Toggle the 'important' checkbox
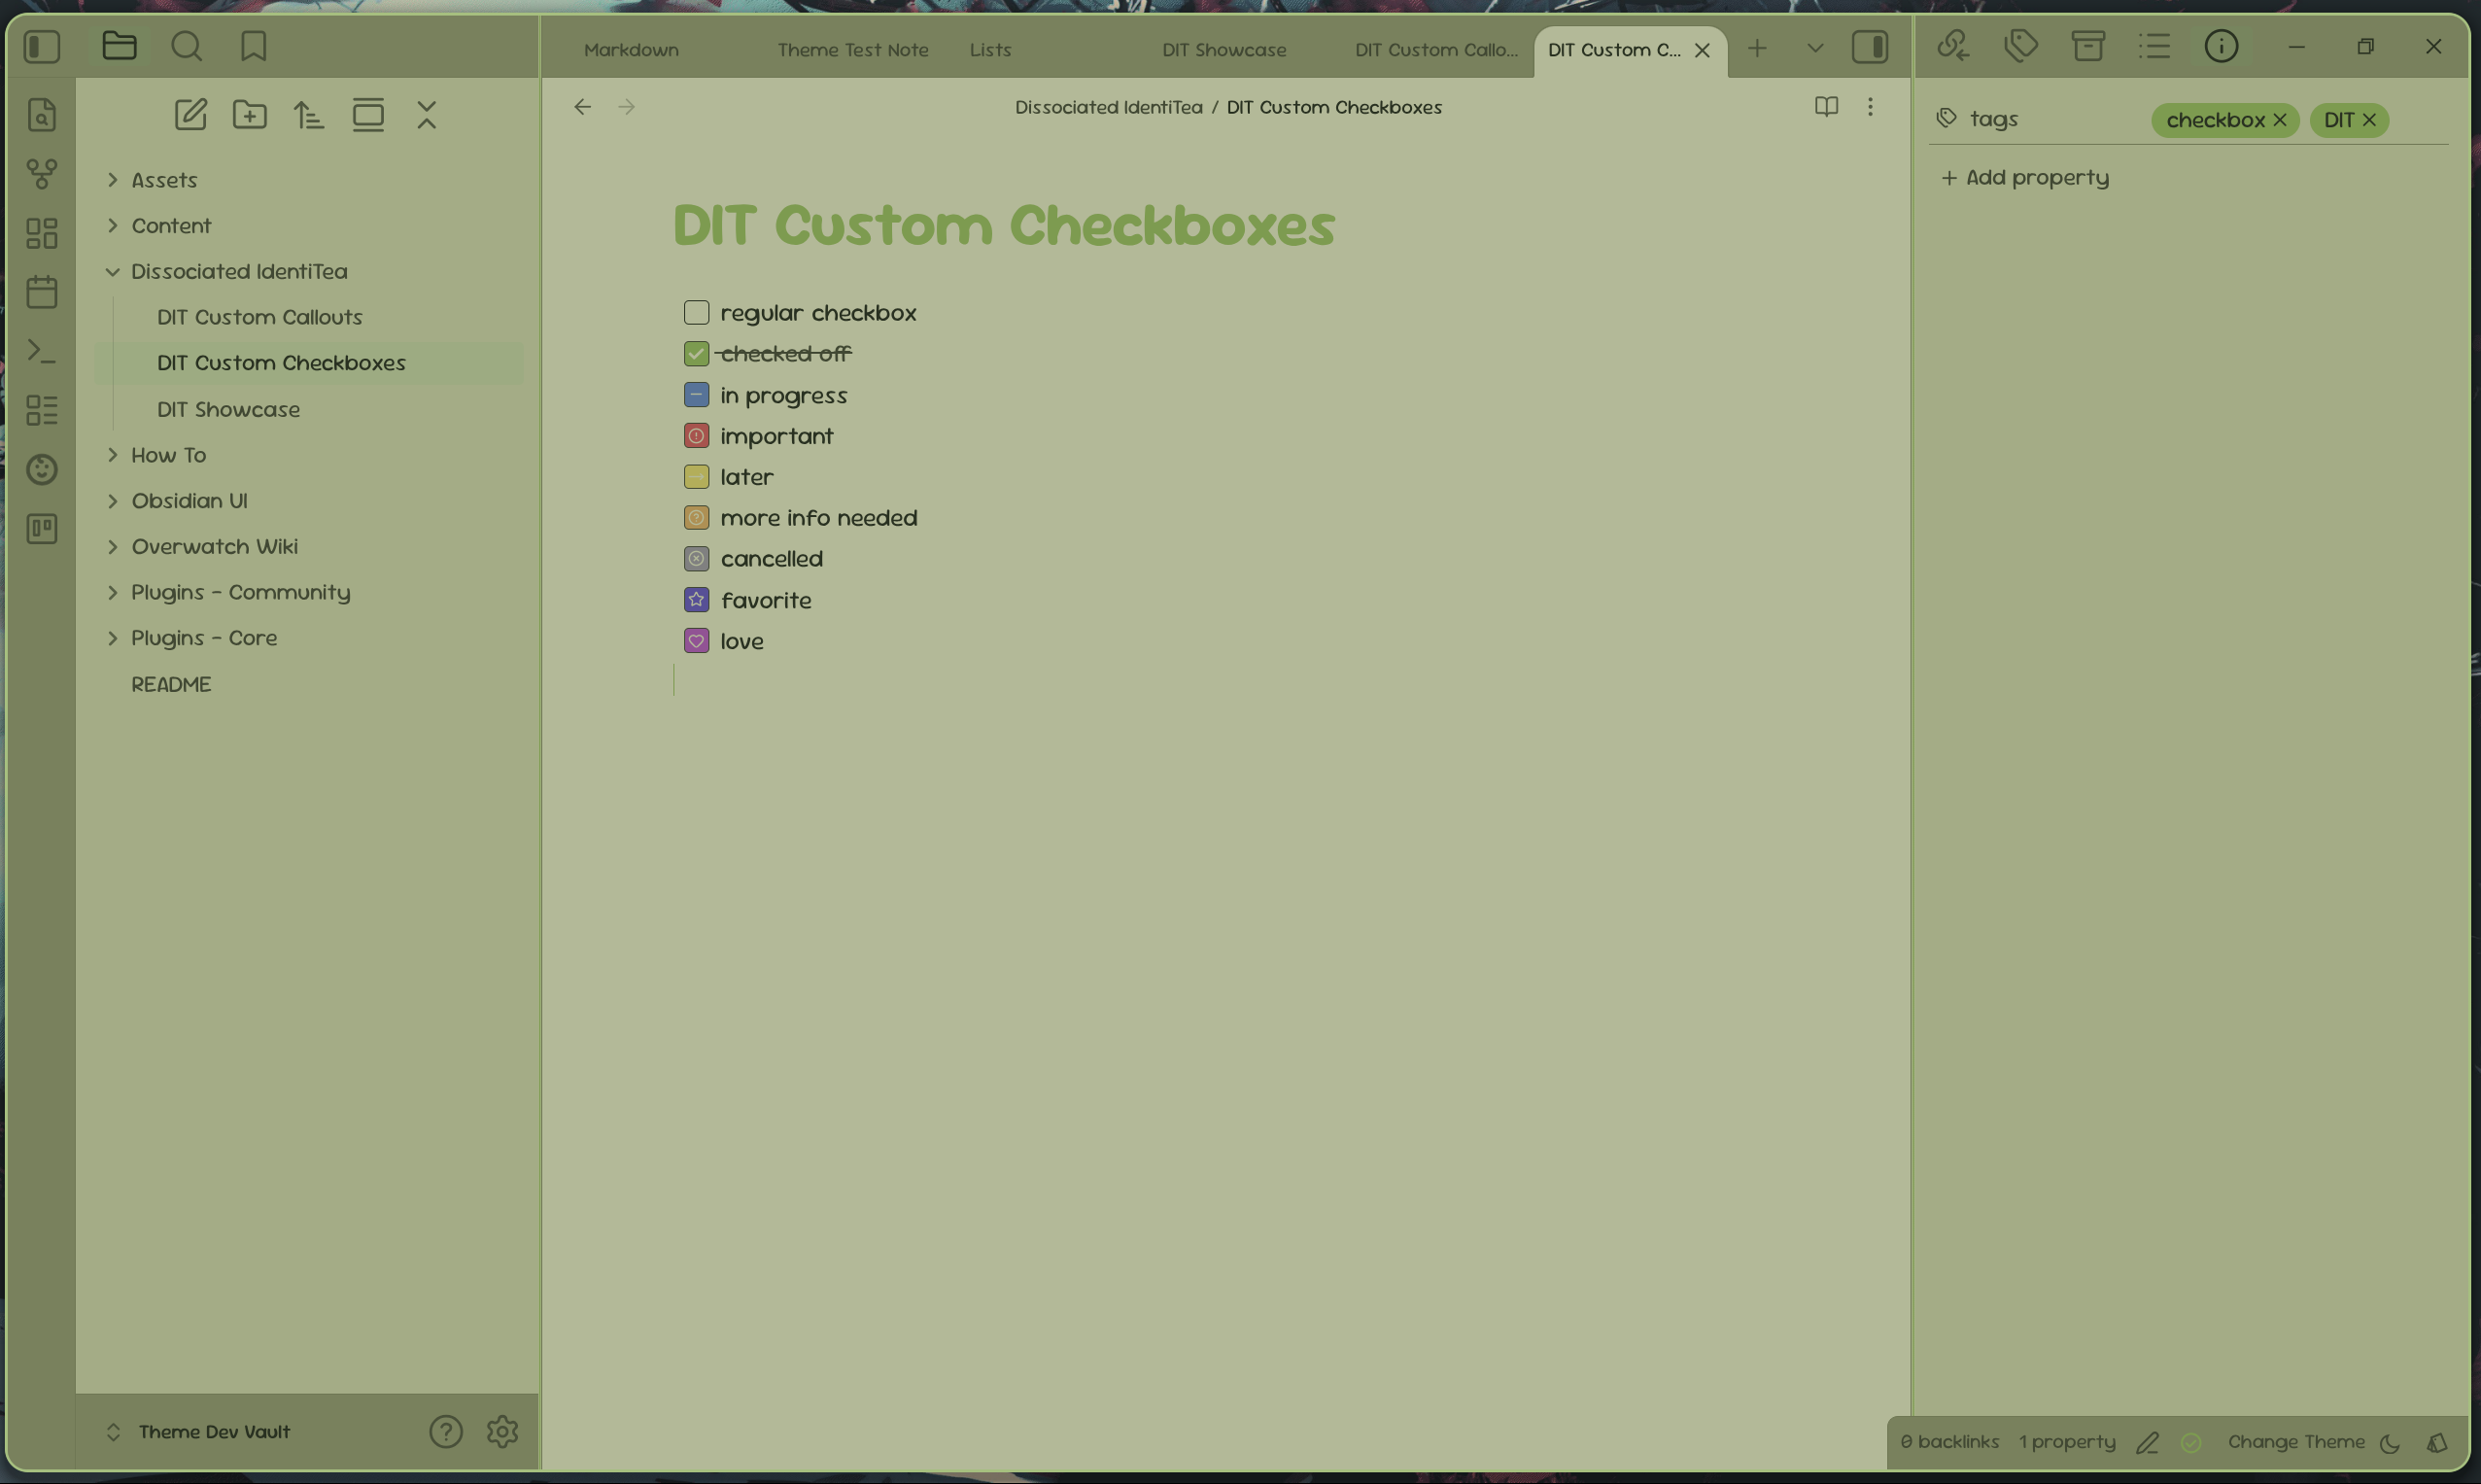The image size is (2481, 1484). tap(696, 436)
